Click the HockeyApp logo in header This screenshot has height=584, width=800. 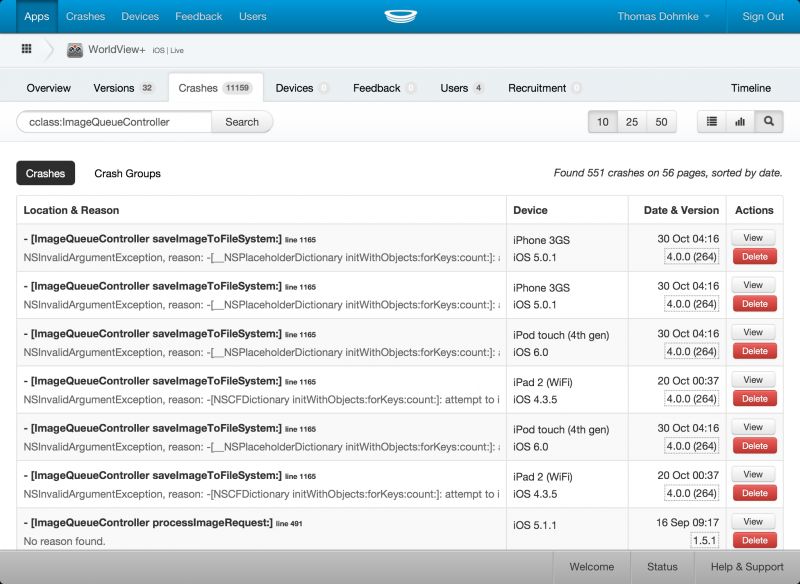[x=400, y=17]
